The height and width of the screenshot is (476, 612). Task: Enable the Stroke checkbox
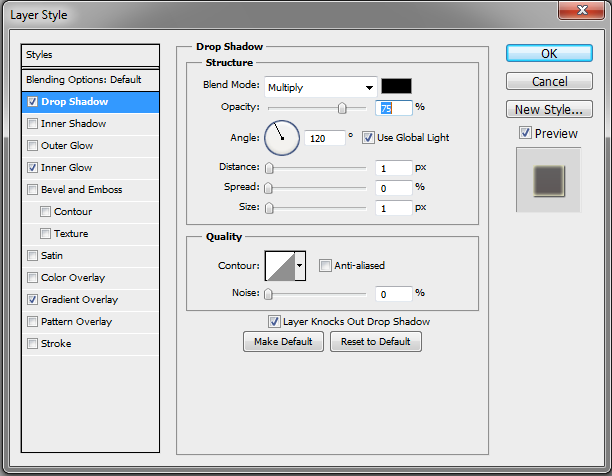(x=32, y=344)
